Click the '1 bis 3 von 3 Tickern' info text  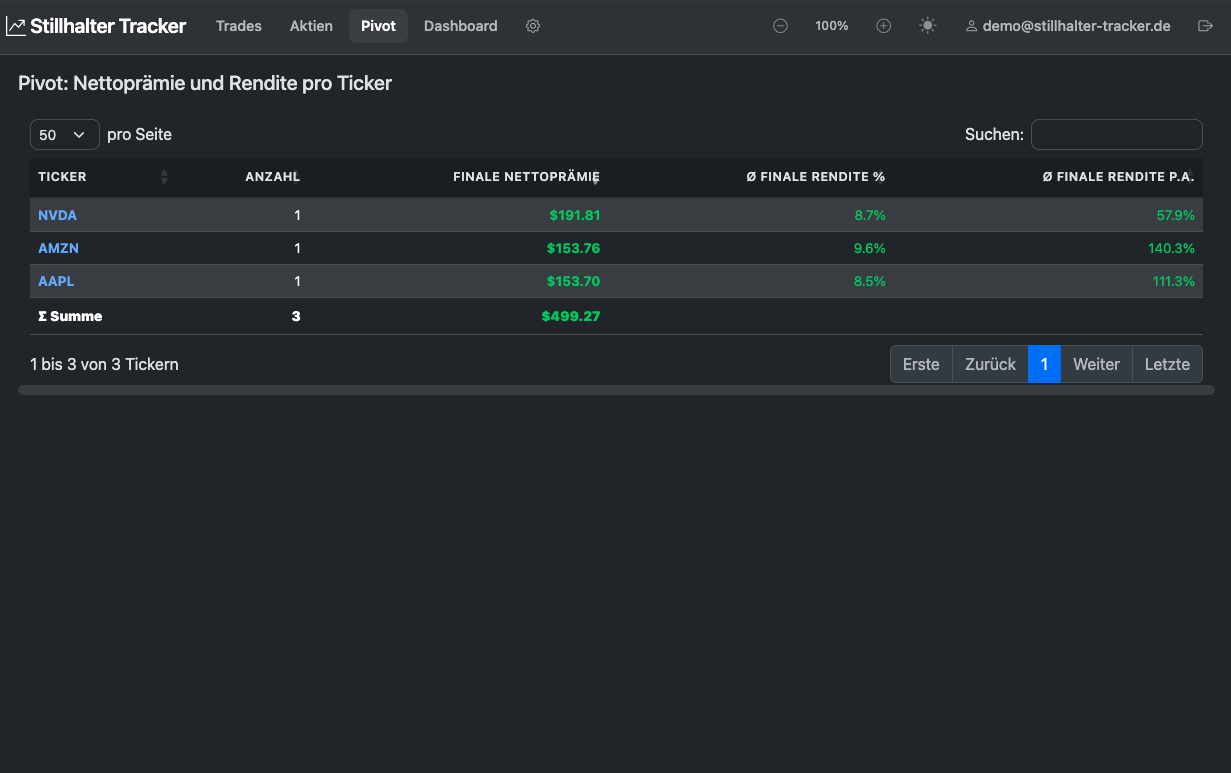click(x=104, y=364)
